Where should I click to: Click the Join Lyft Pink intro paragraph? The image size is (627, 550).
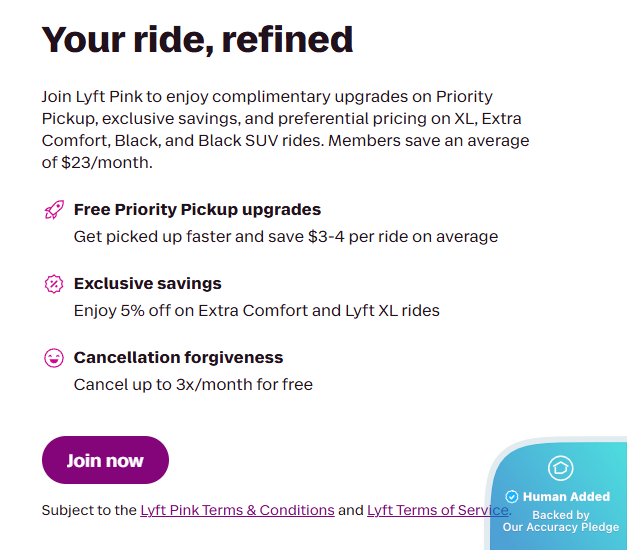286,130
